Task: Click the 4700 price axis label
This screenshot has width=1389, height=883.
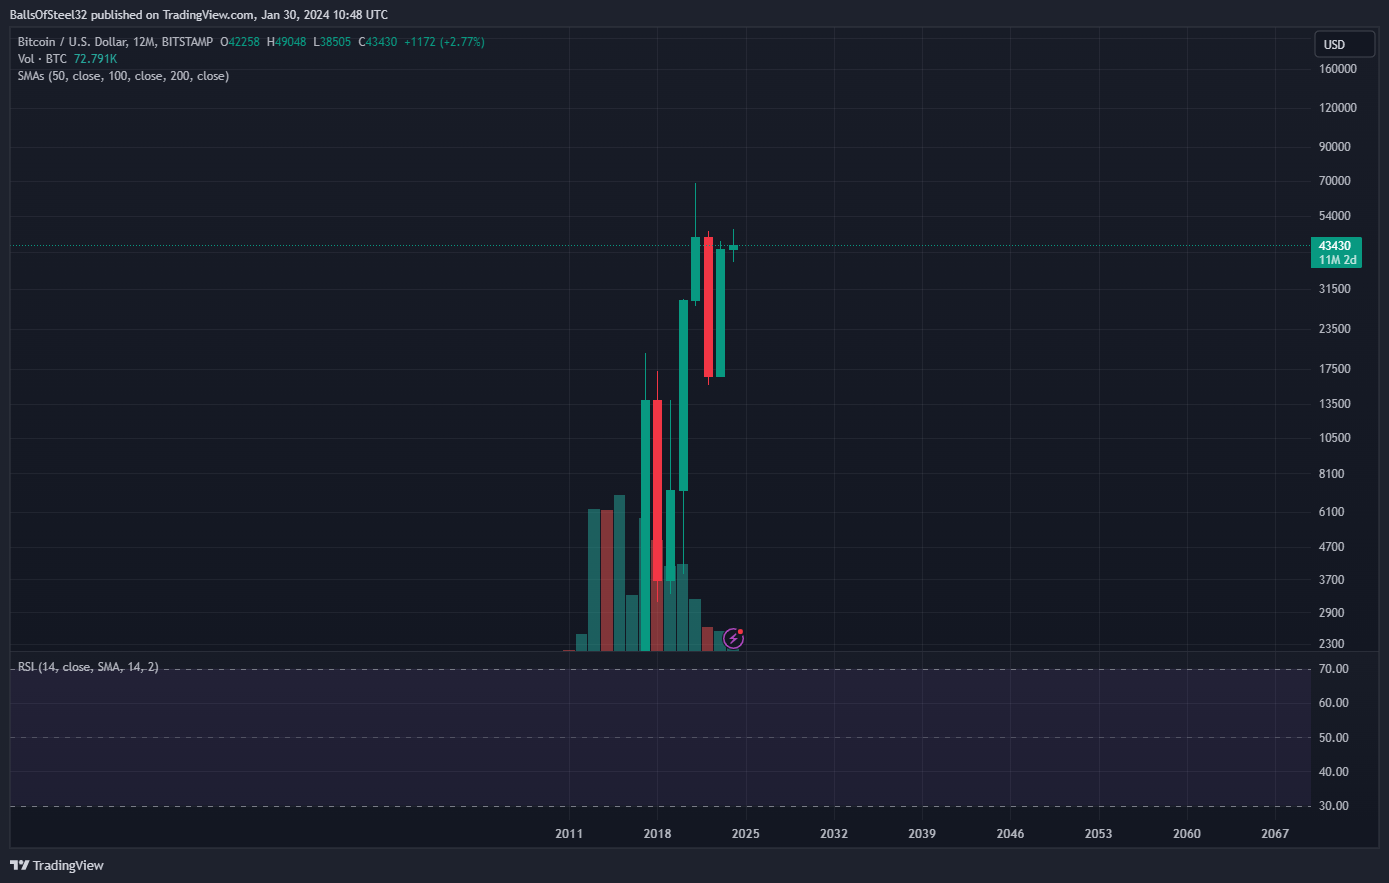Action: pyautogui.click(x=1332, y=547)
